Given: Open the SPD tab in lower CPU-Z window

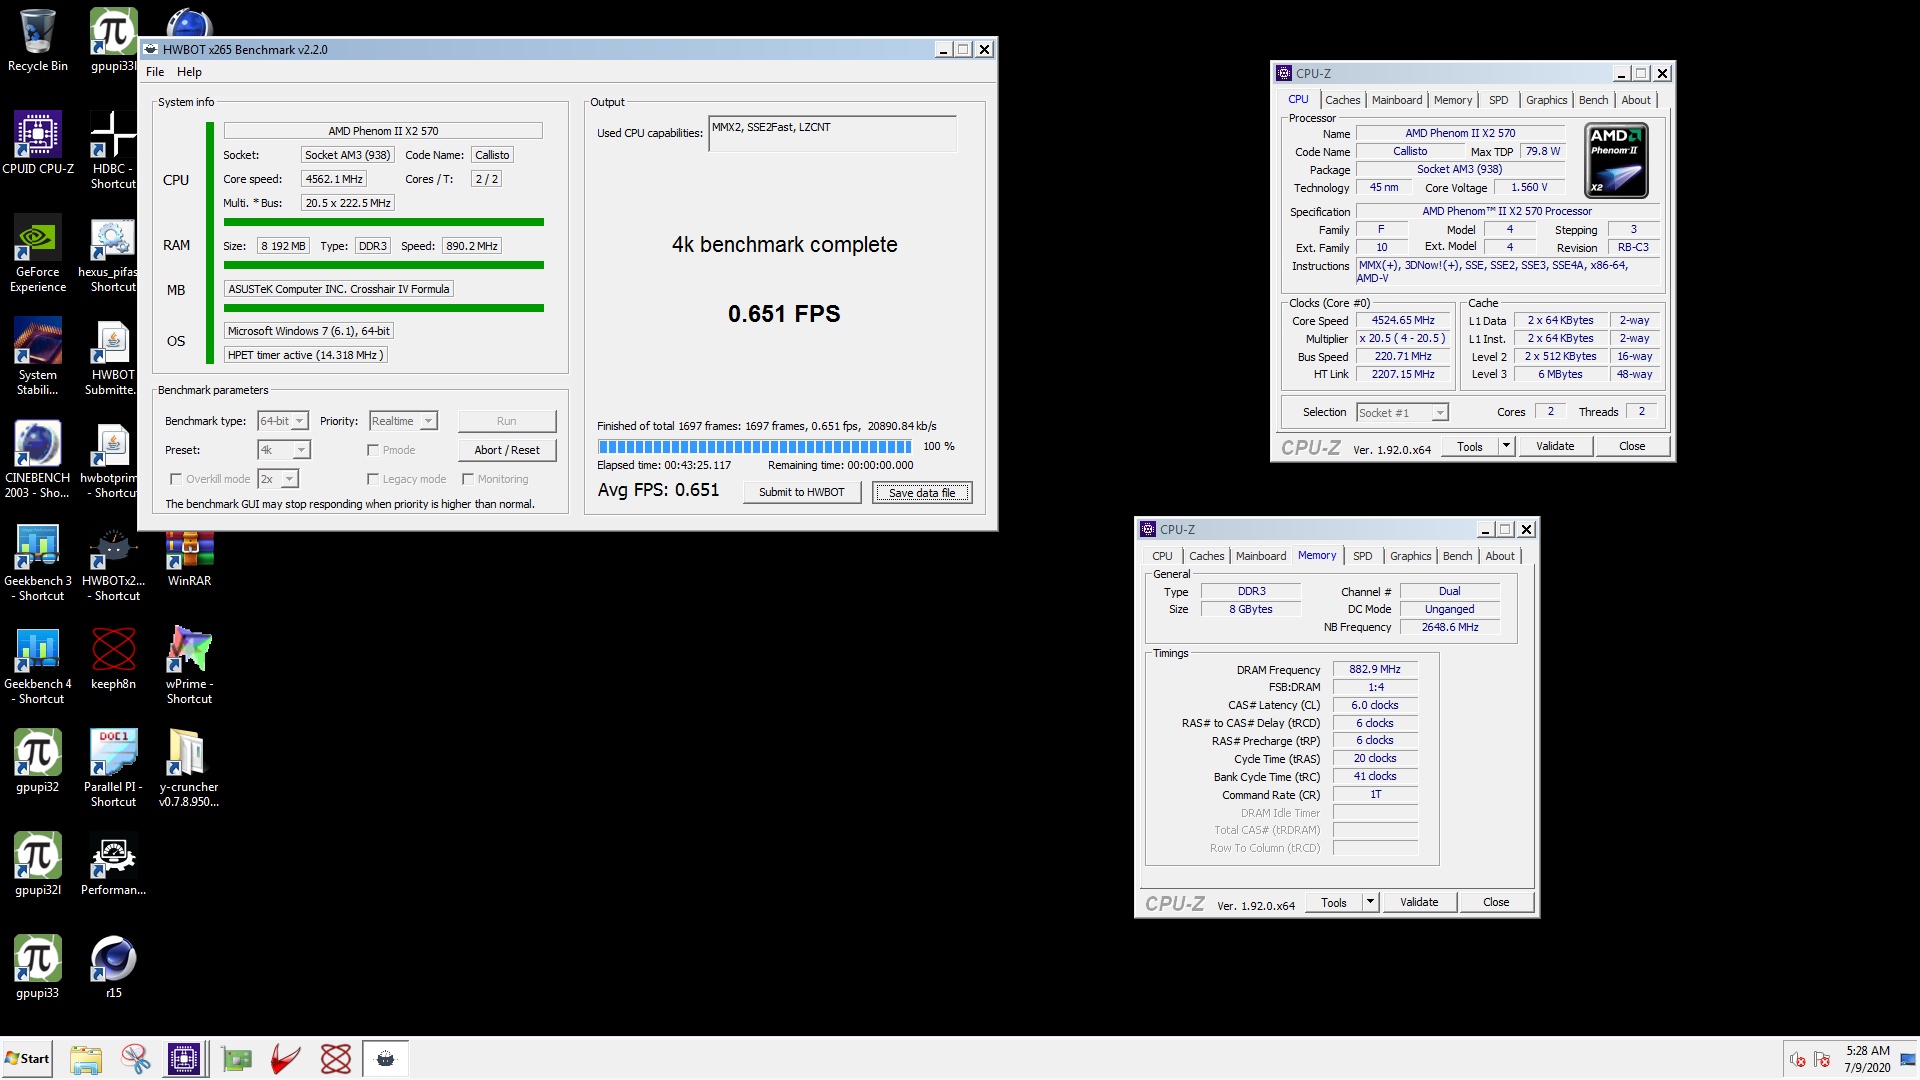Looking at the screenshot, I should click(1362, 556).
